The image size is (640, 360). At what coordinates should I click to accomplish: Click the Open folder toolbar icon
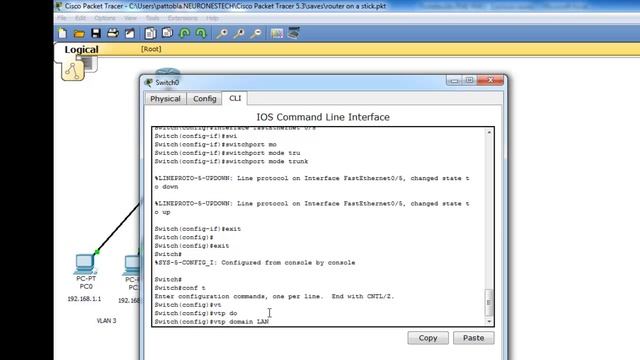[x=79, y=34]
